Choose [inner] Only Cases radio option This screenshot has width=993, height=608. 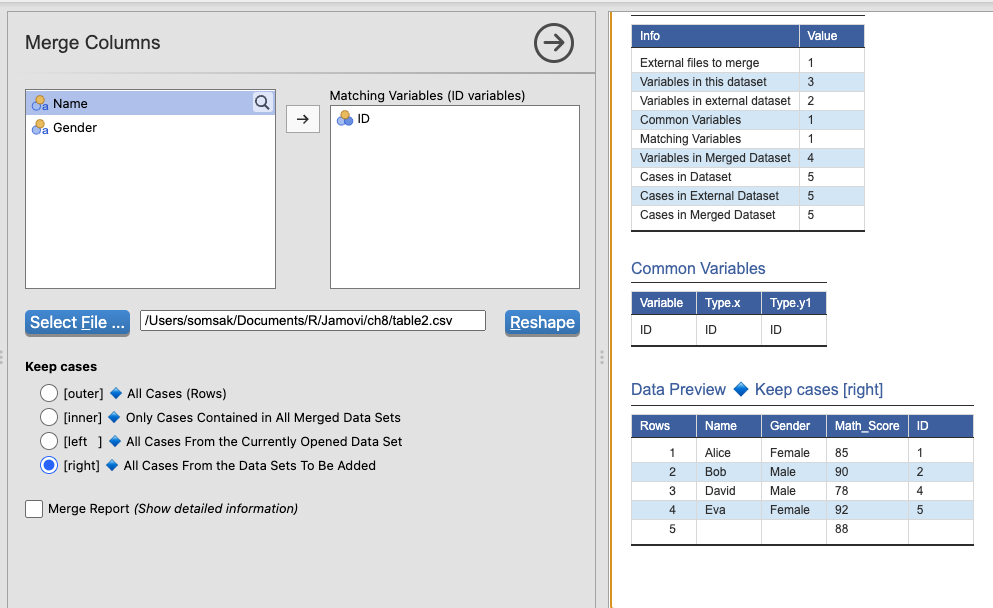49,417
